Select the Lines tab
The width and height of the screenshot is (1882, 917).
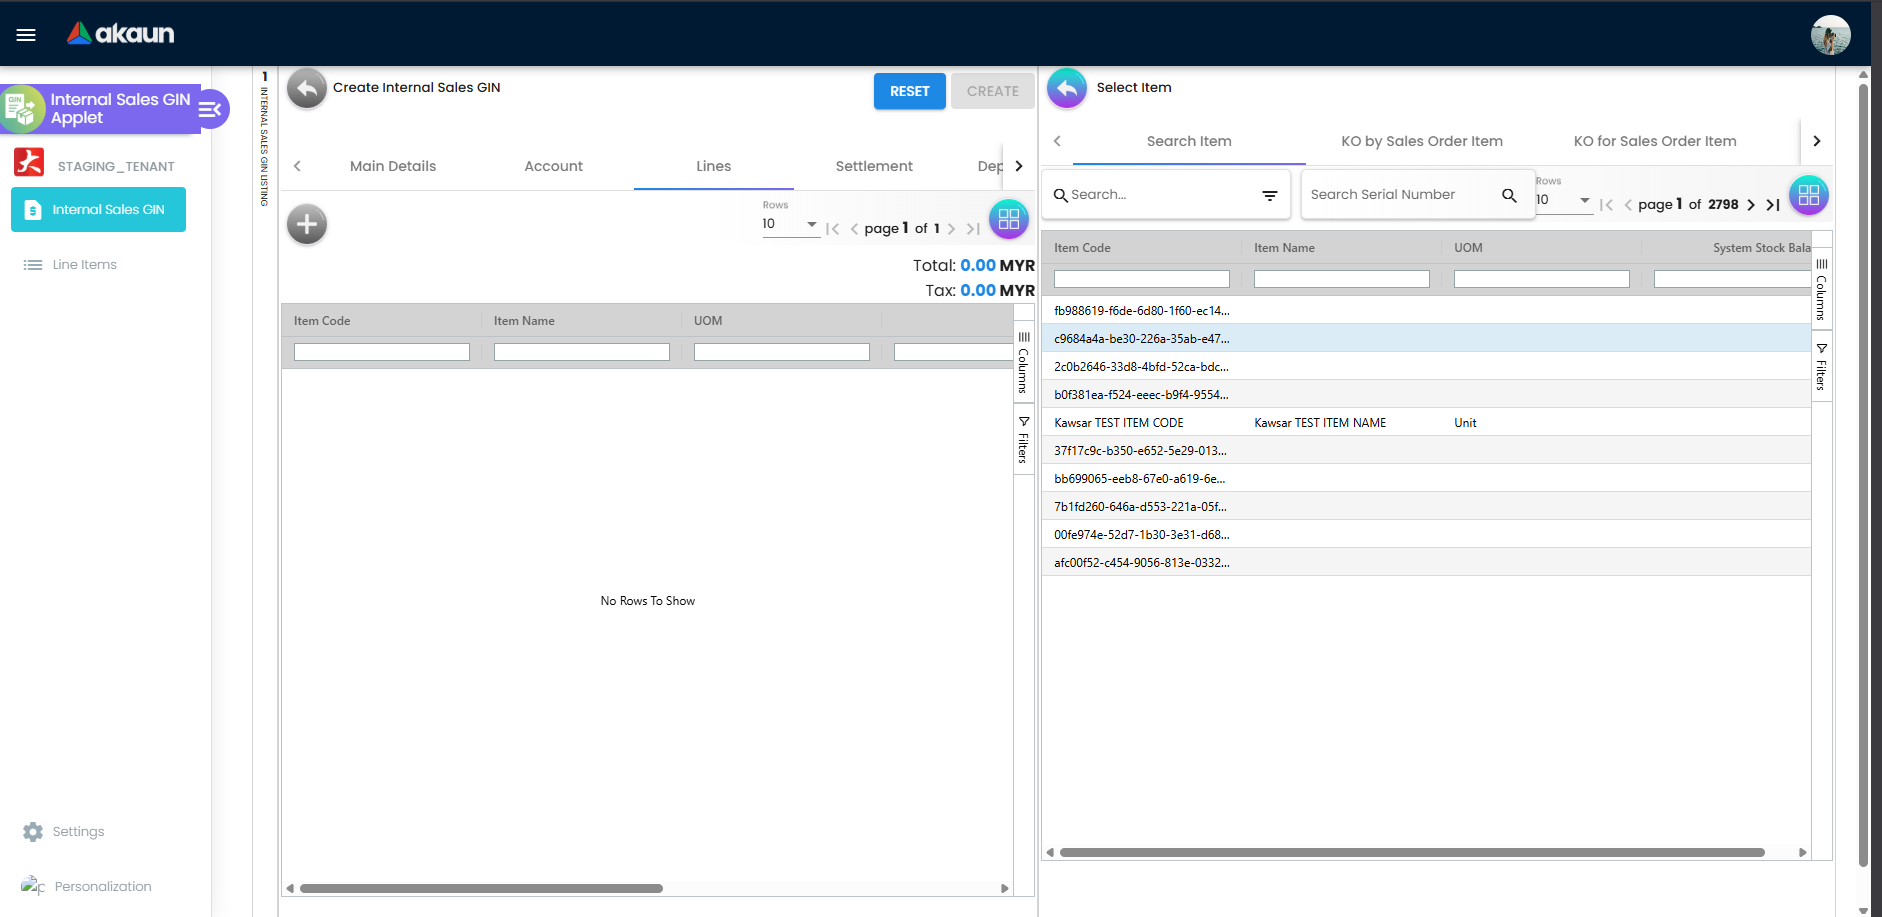(x=713, y=167)
